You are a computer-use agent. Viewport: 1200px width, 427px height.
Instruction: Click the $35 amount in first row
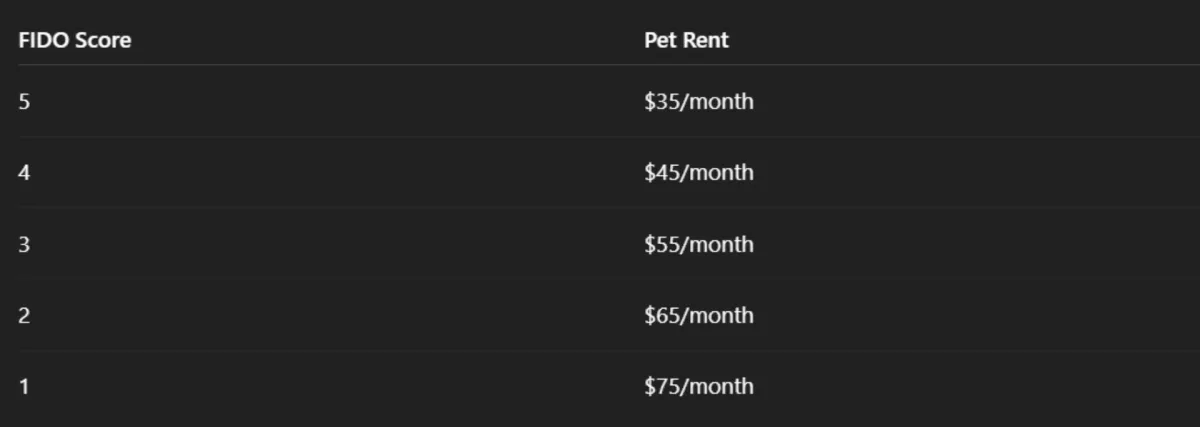[x=661, y=101]
